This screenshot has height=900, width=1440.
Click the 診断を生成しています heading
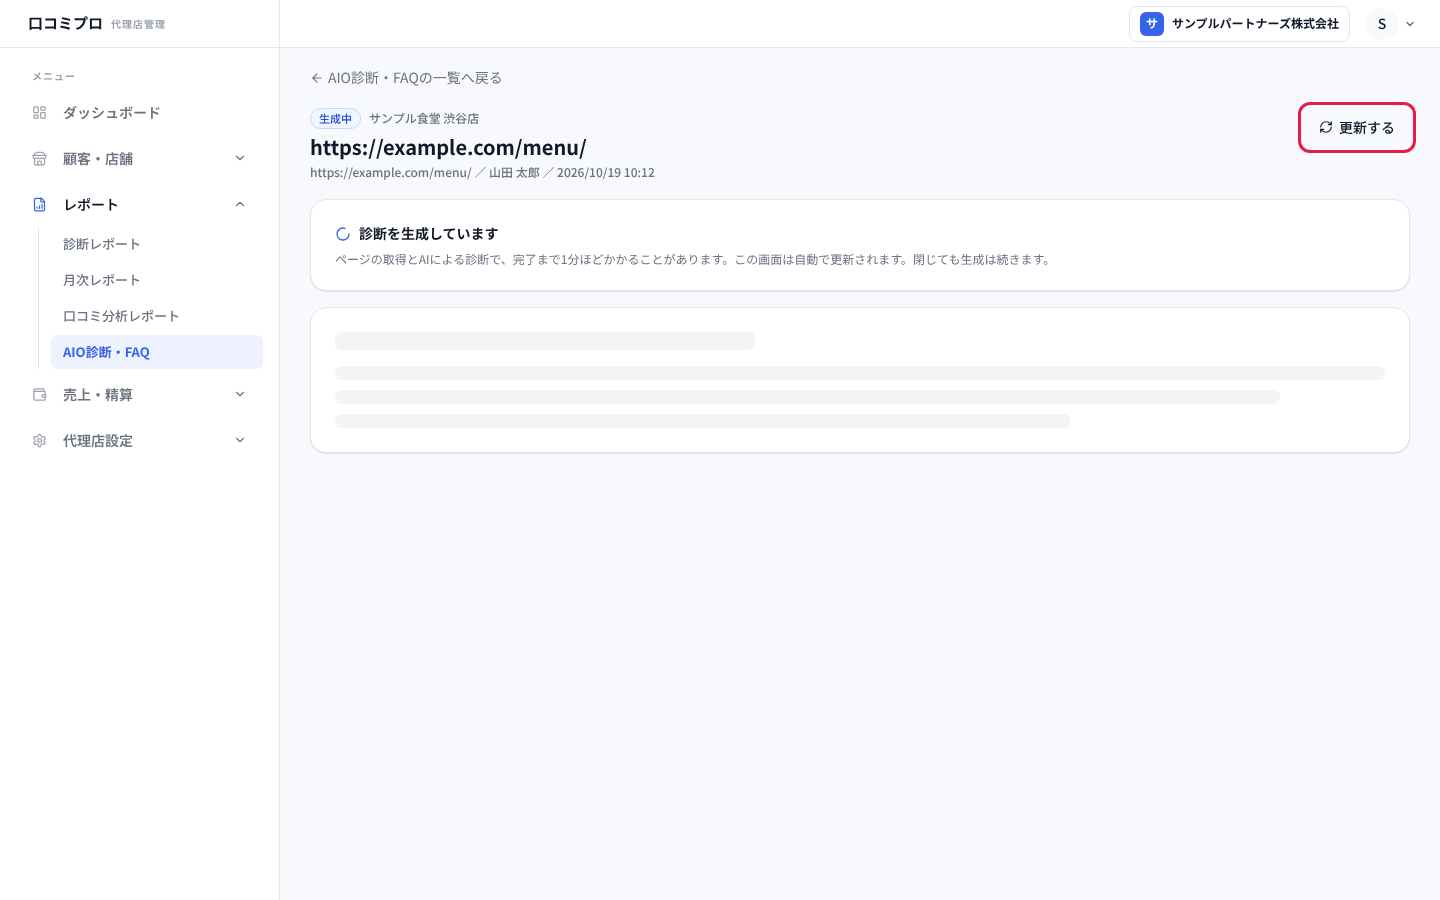(x=428, y=234)
